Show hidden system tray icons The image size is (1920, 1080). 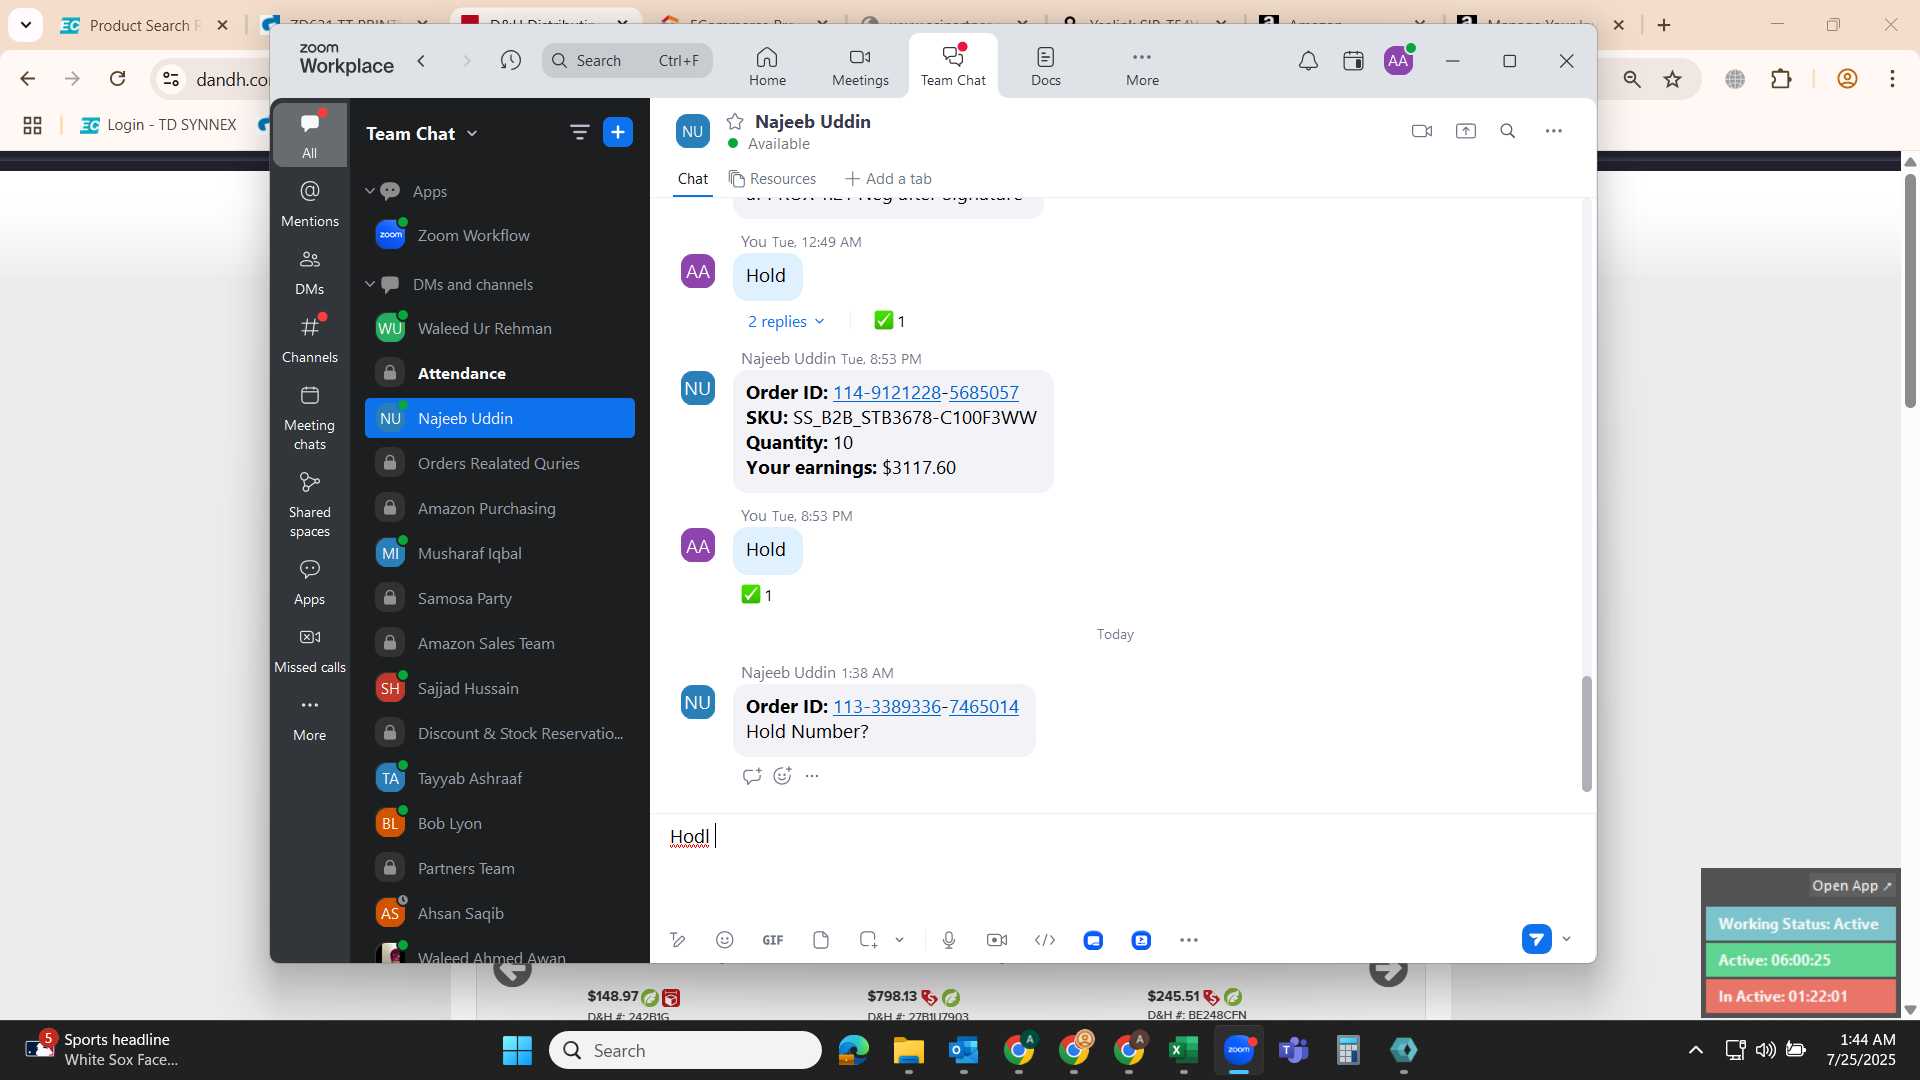pos(1695,1050)
